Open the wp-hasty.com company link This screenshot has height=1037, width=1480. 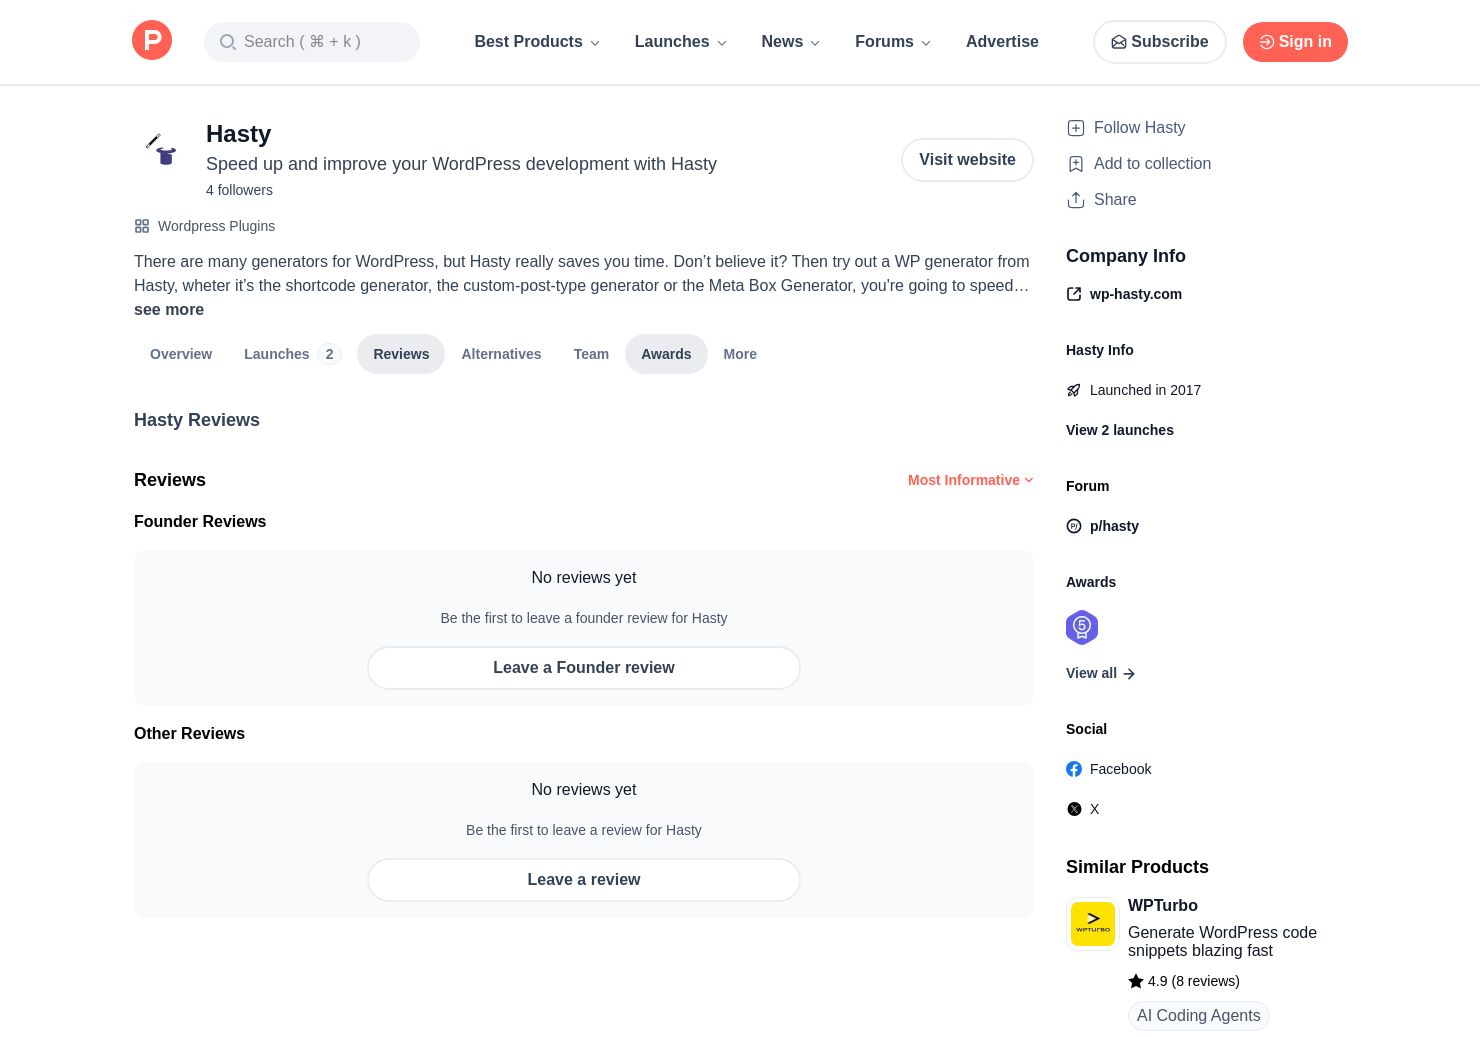click(x=1135, y=294)
